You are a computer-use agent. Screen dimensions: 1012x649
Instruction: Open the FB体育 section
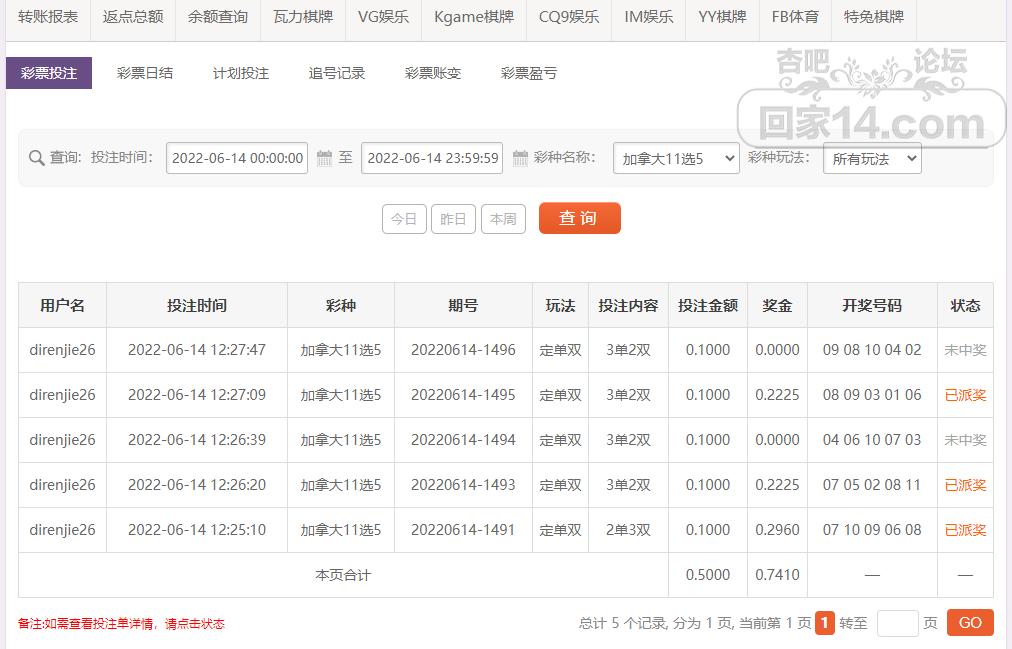click(x=794, y=18)
